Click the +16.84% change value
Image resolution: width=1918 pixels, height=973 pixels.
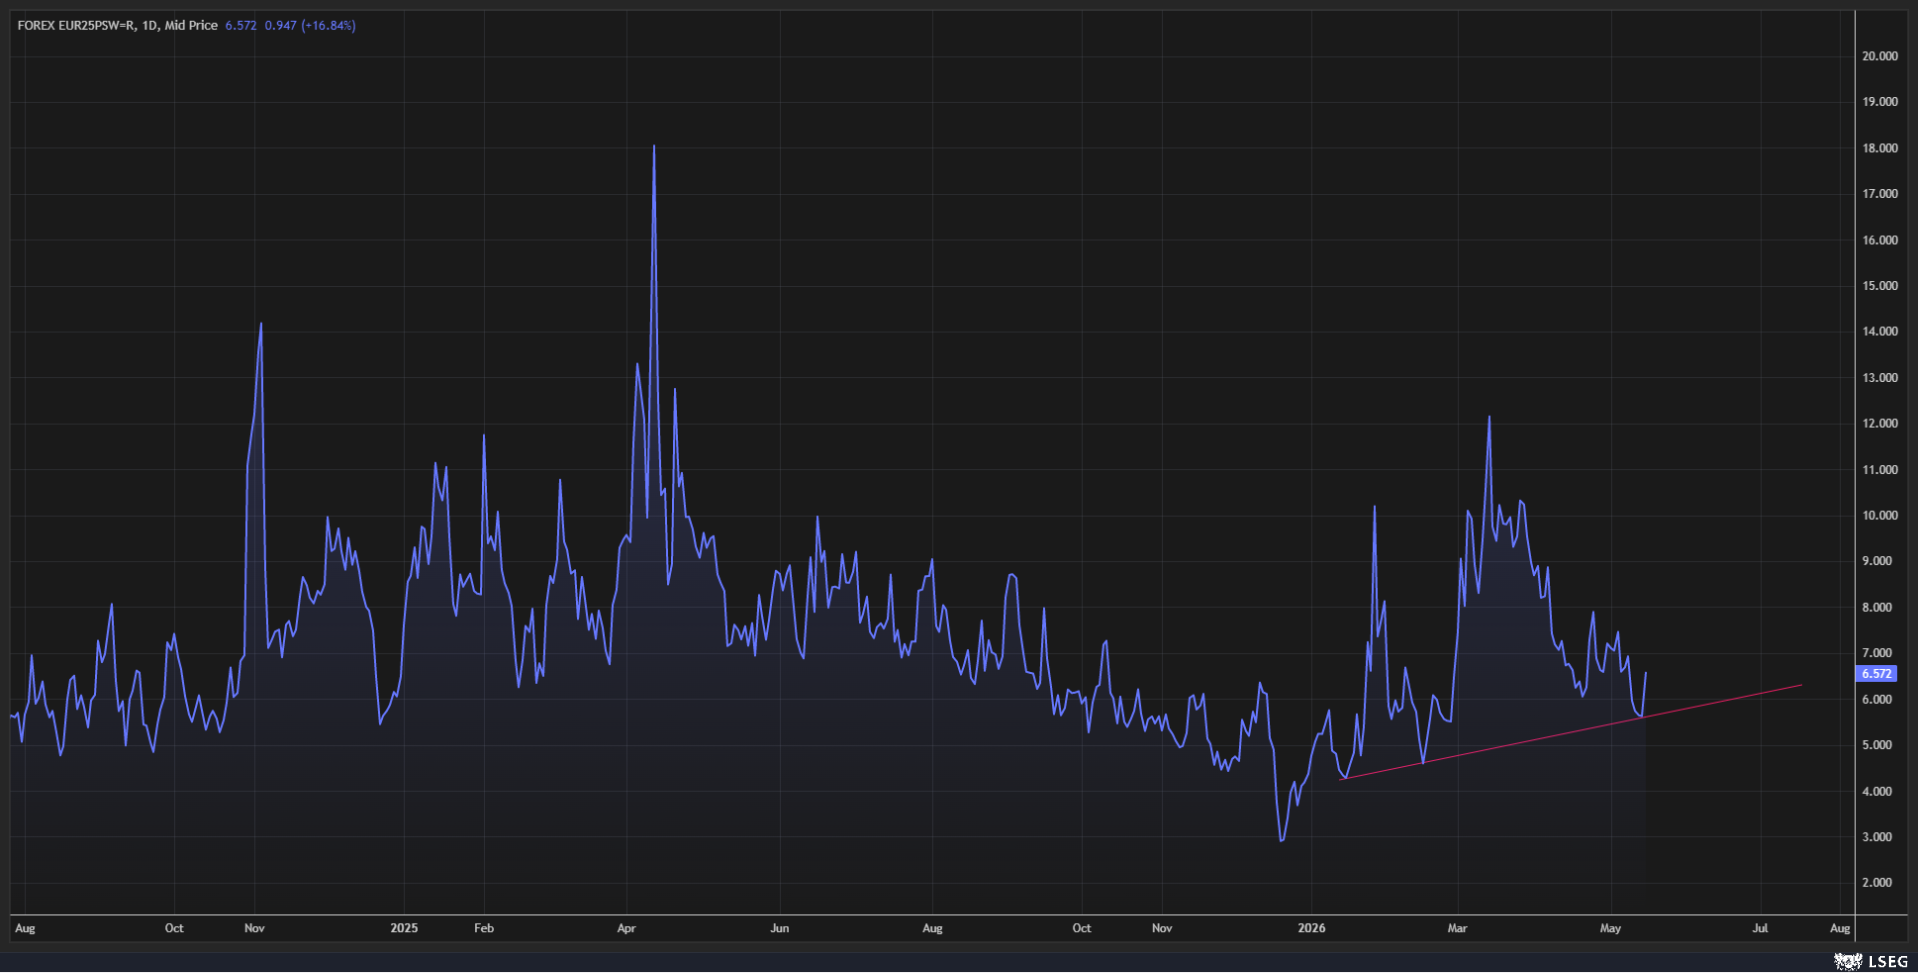[328, 25]
